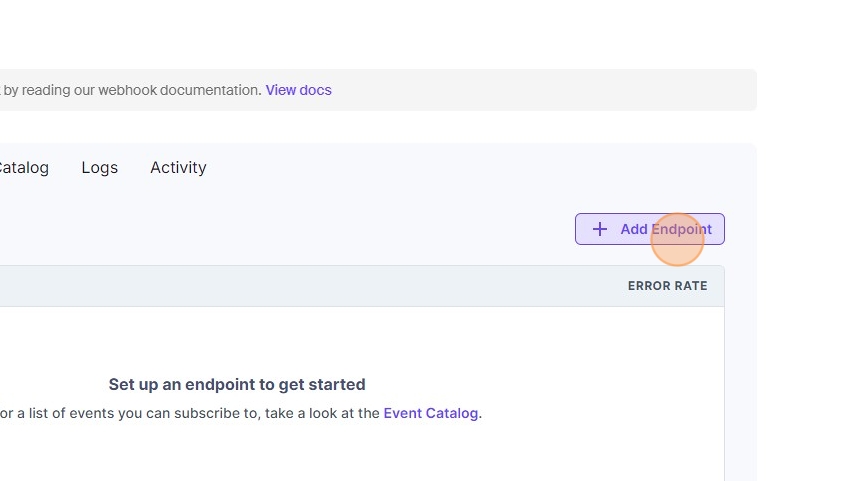The height and width of the screenshot is (481, 860).
Task: Click the webhook documentation banner text
Action: click(130, 90)
